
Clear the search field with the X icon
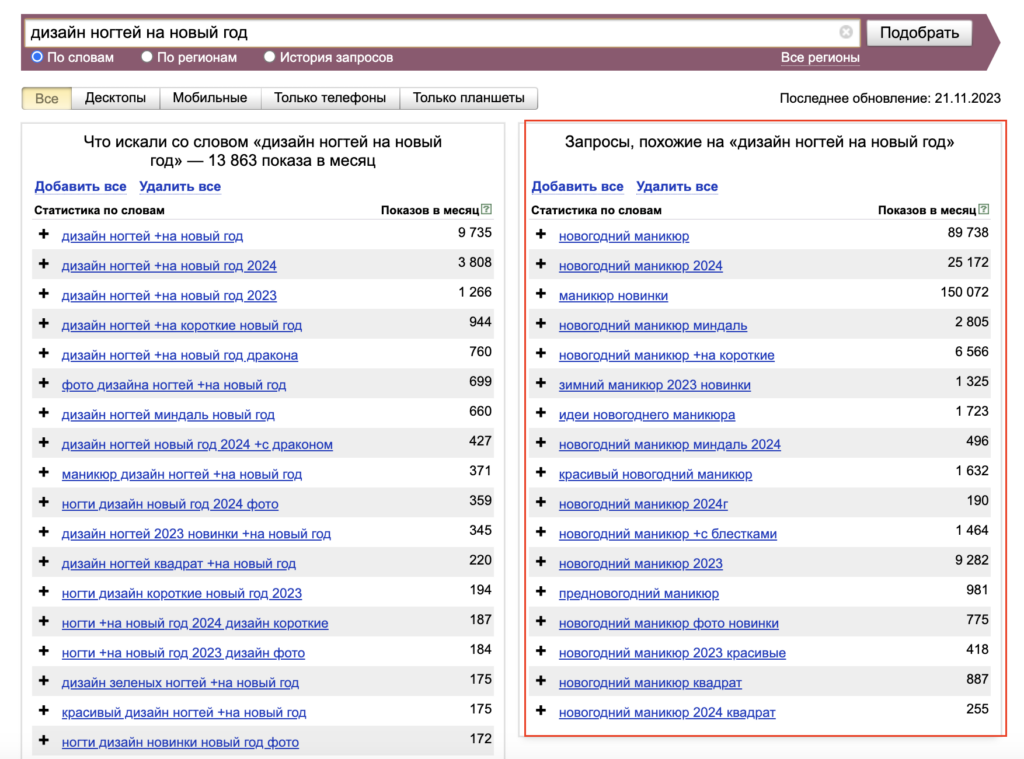pyautogui.click(x=846, y=32)
